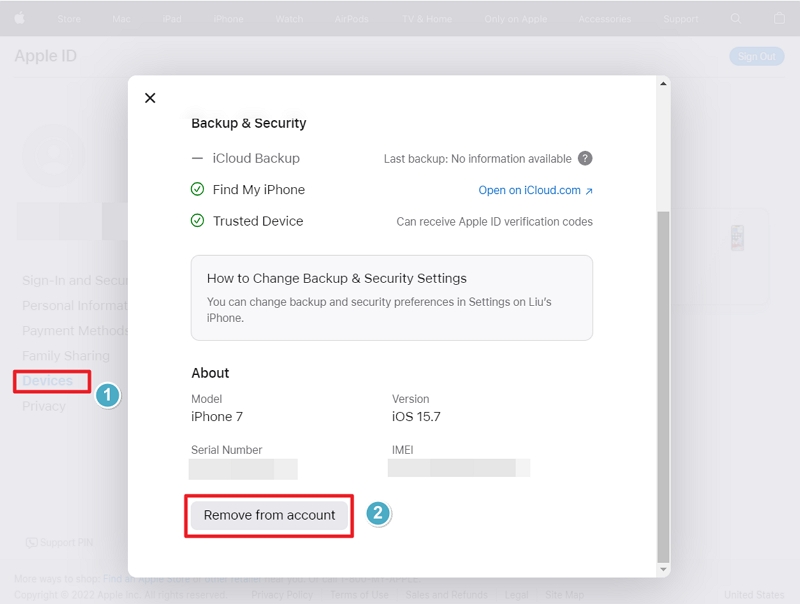
Task: Select Devices in the sidebar
Action: 47,381
